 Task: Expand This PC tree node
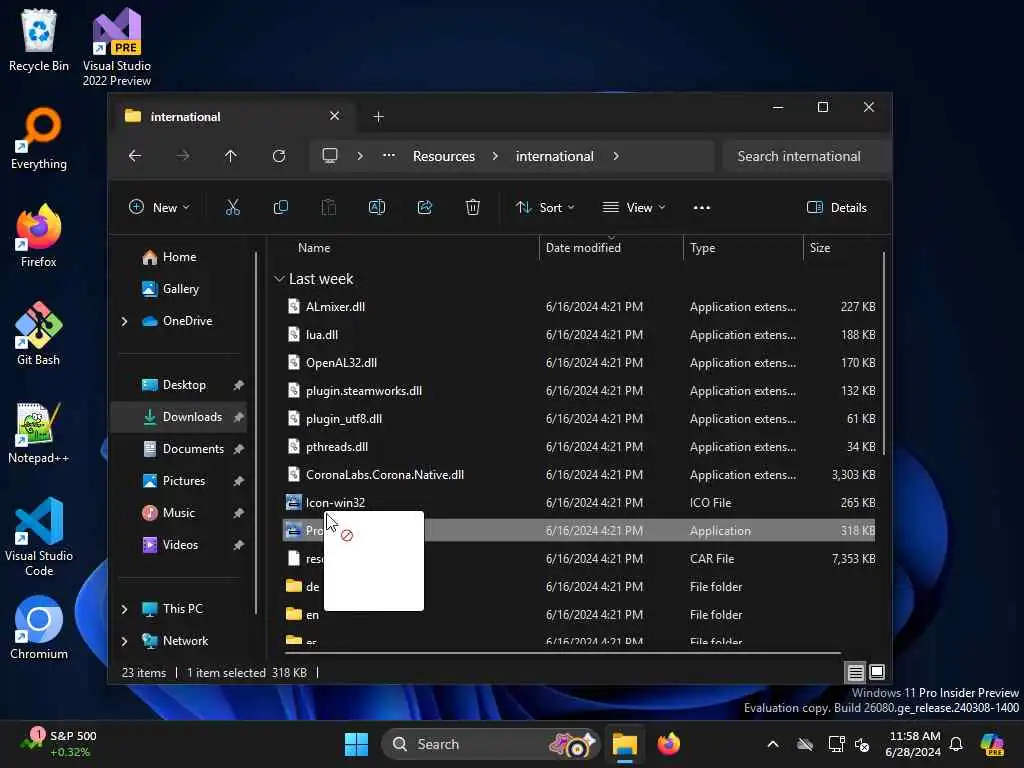click(124, 609)
